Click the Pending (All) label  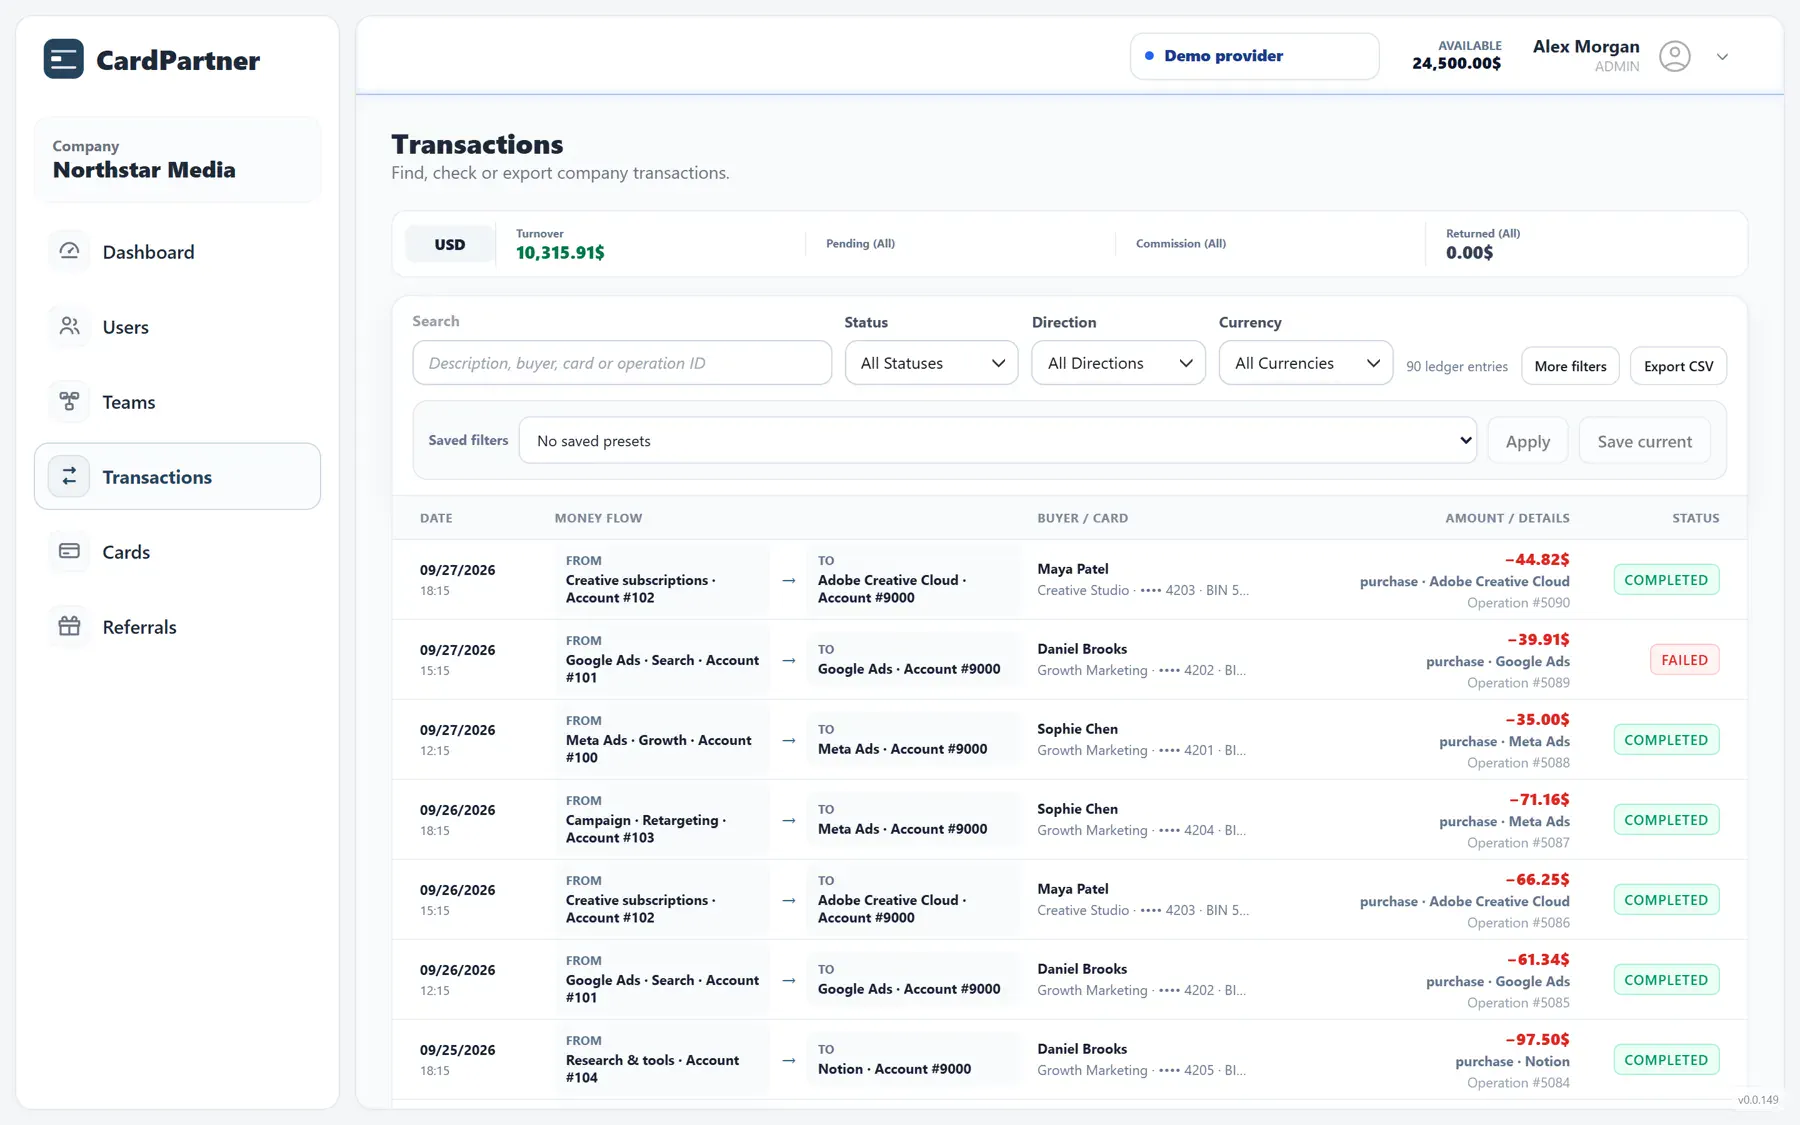tap(860, 243)
